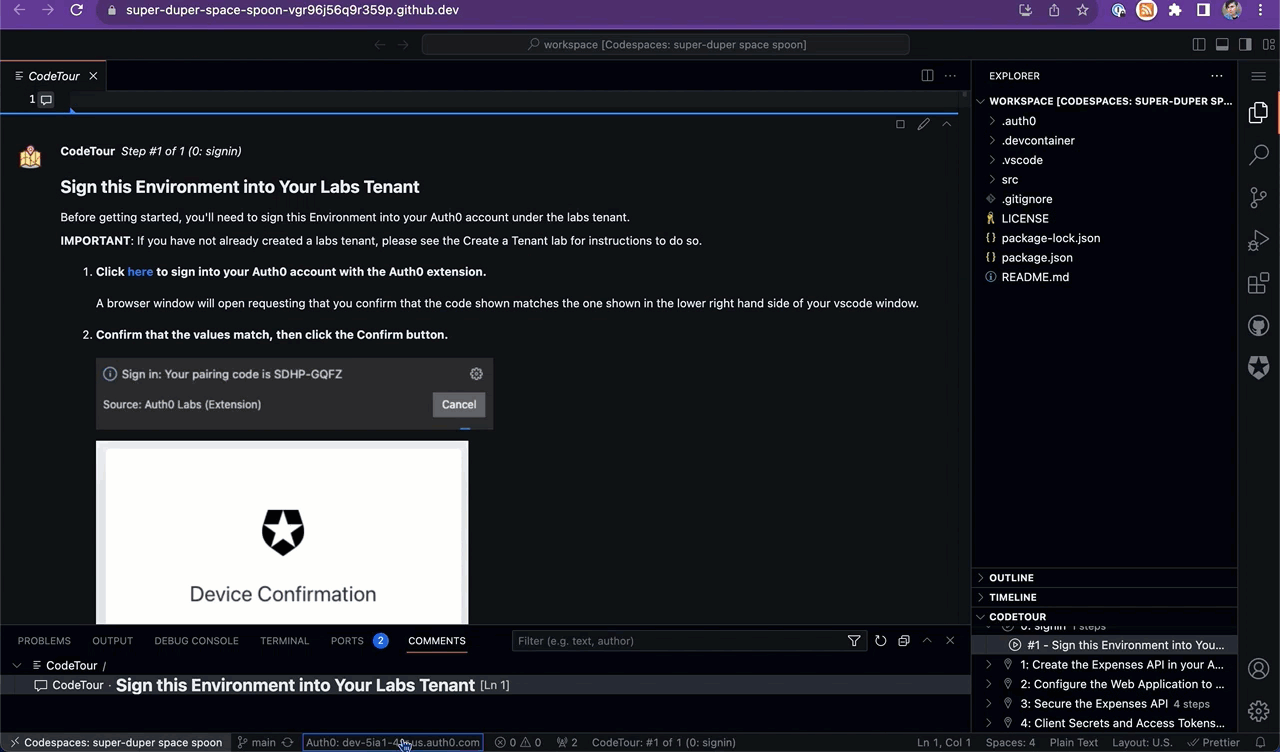Click the main branch status item
The width and height of the screenshot is (1280, 752).
(x=257, y=743)
